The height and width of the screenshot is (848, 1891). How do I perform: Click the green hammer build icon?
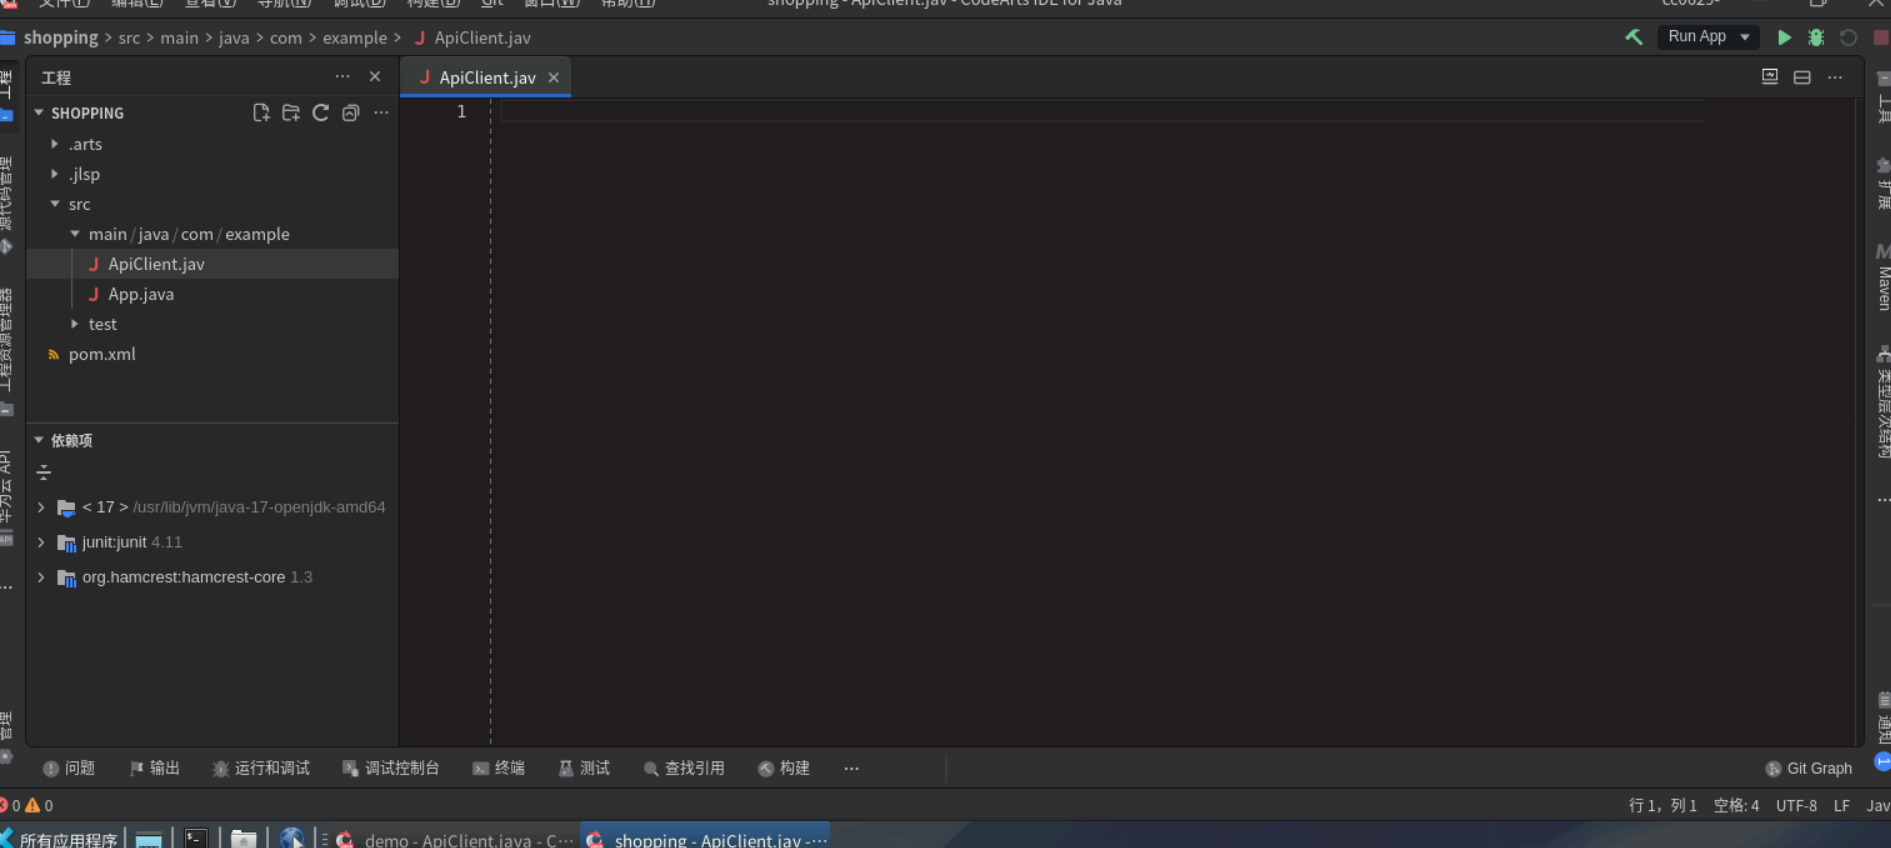pyautogui.click(x=1633, y=37)
